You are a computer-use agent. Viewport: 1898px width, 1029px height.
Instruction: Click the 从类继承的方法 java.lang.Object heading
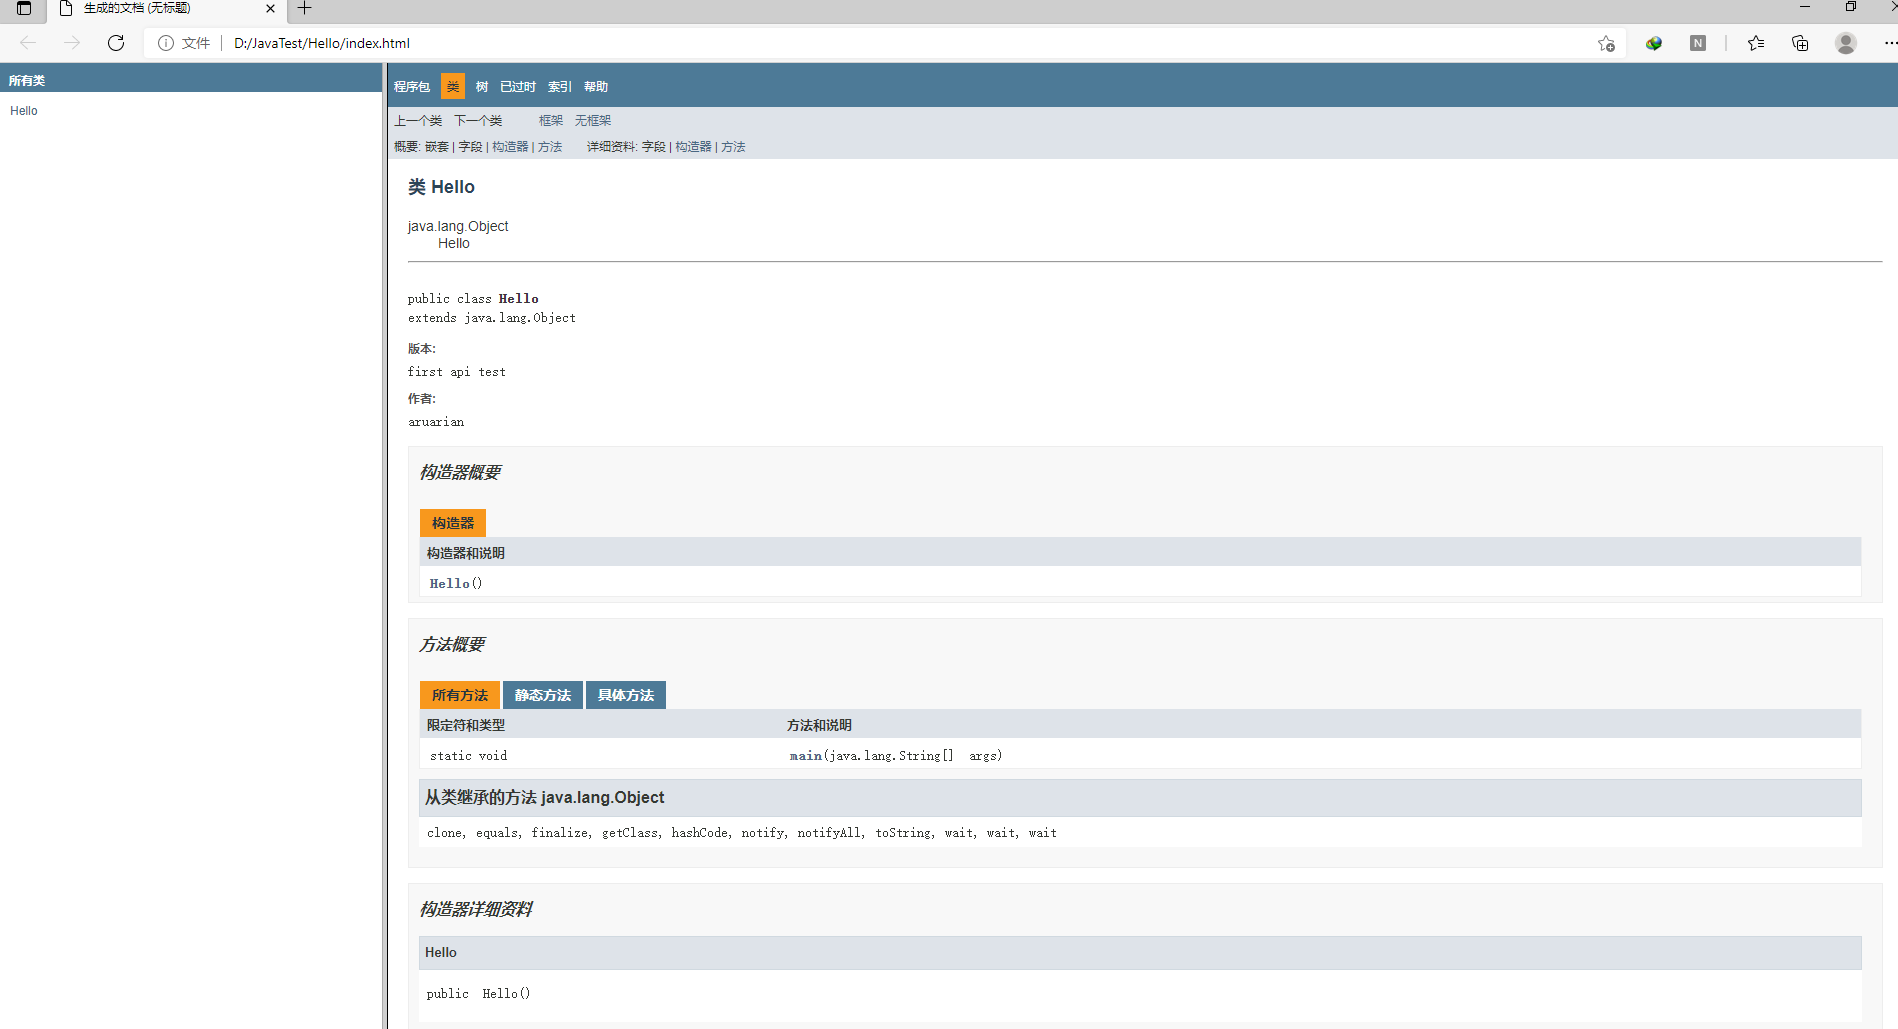click(544, 797)
